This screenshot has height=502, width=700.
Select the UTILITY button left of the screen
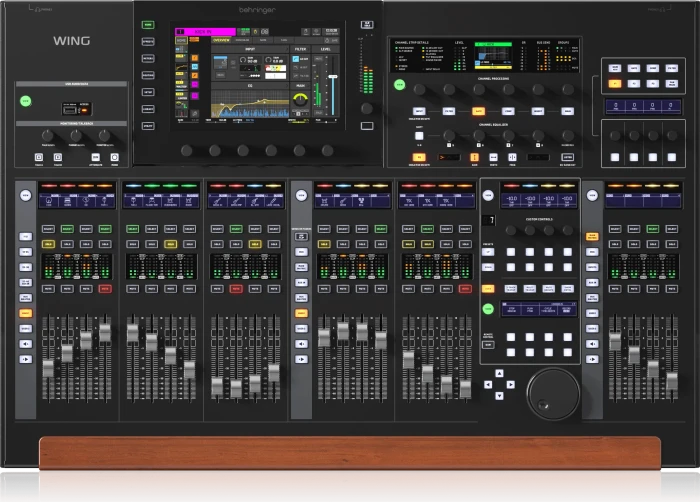(148, 126)
